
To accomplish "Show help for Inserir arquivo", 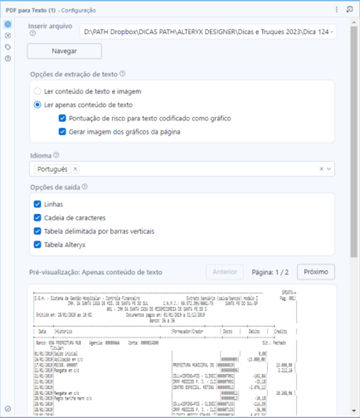I will coord(32,33).
